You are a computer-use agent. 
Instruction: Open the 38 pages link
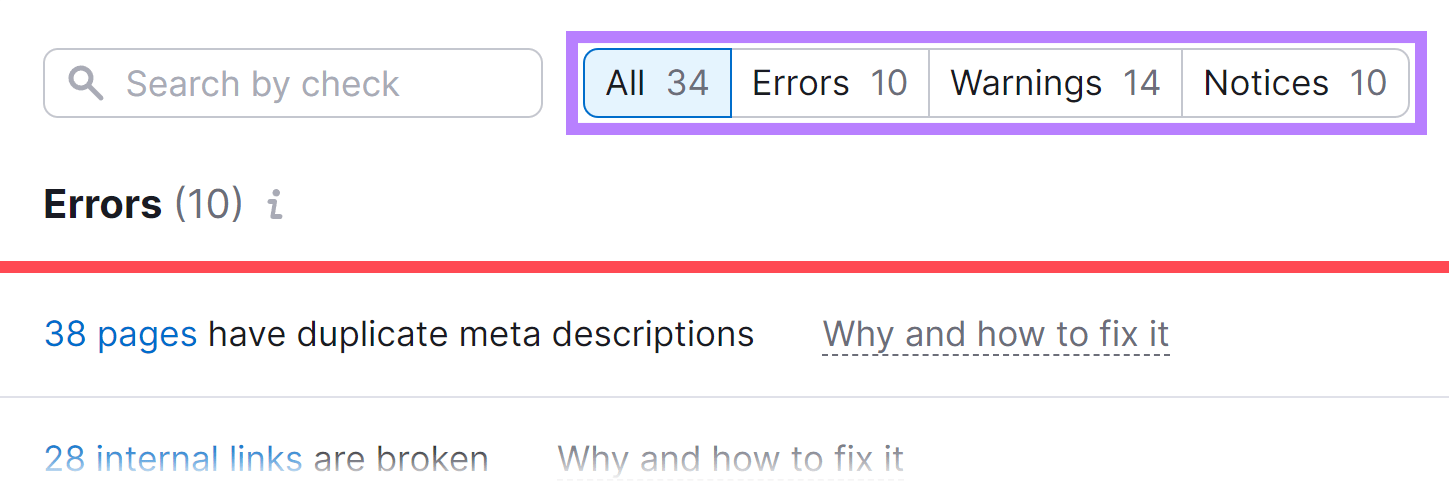[121, 334]
